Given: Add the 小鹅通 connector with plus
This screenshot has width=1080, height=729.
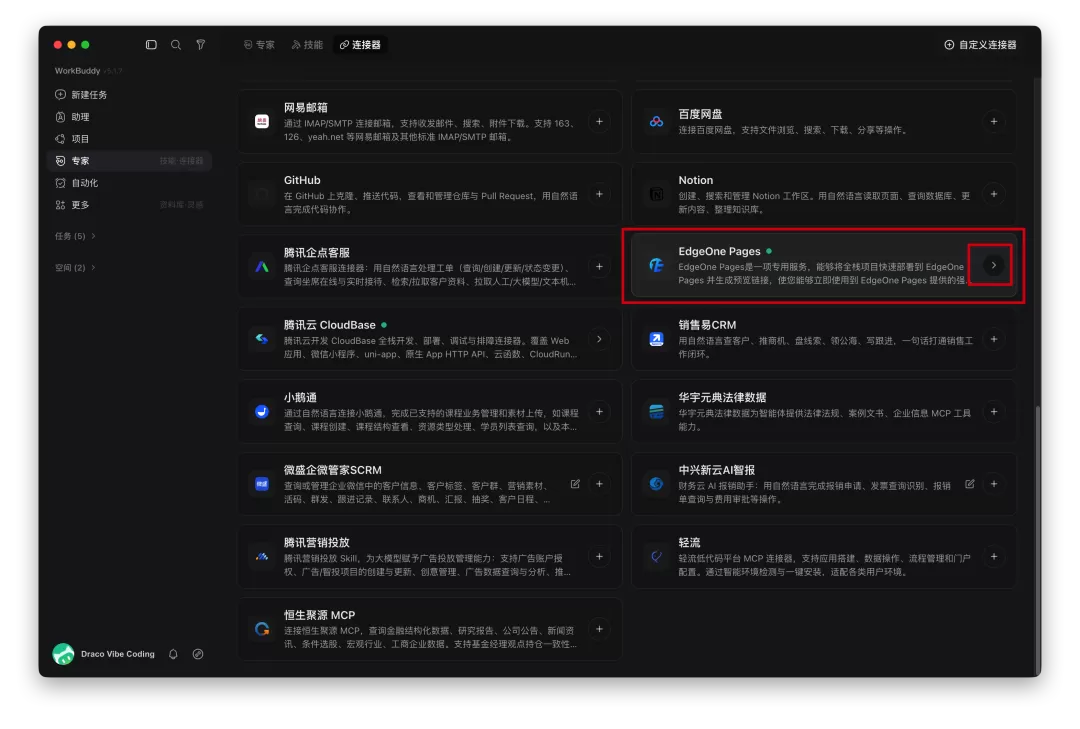Looking at the screenshot, I should (x=599, y=412).
